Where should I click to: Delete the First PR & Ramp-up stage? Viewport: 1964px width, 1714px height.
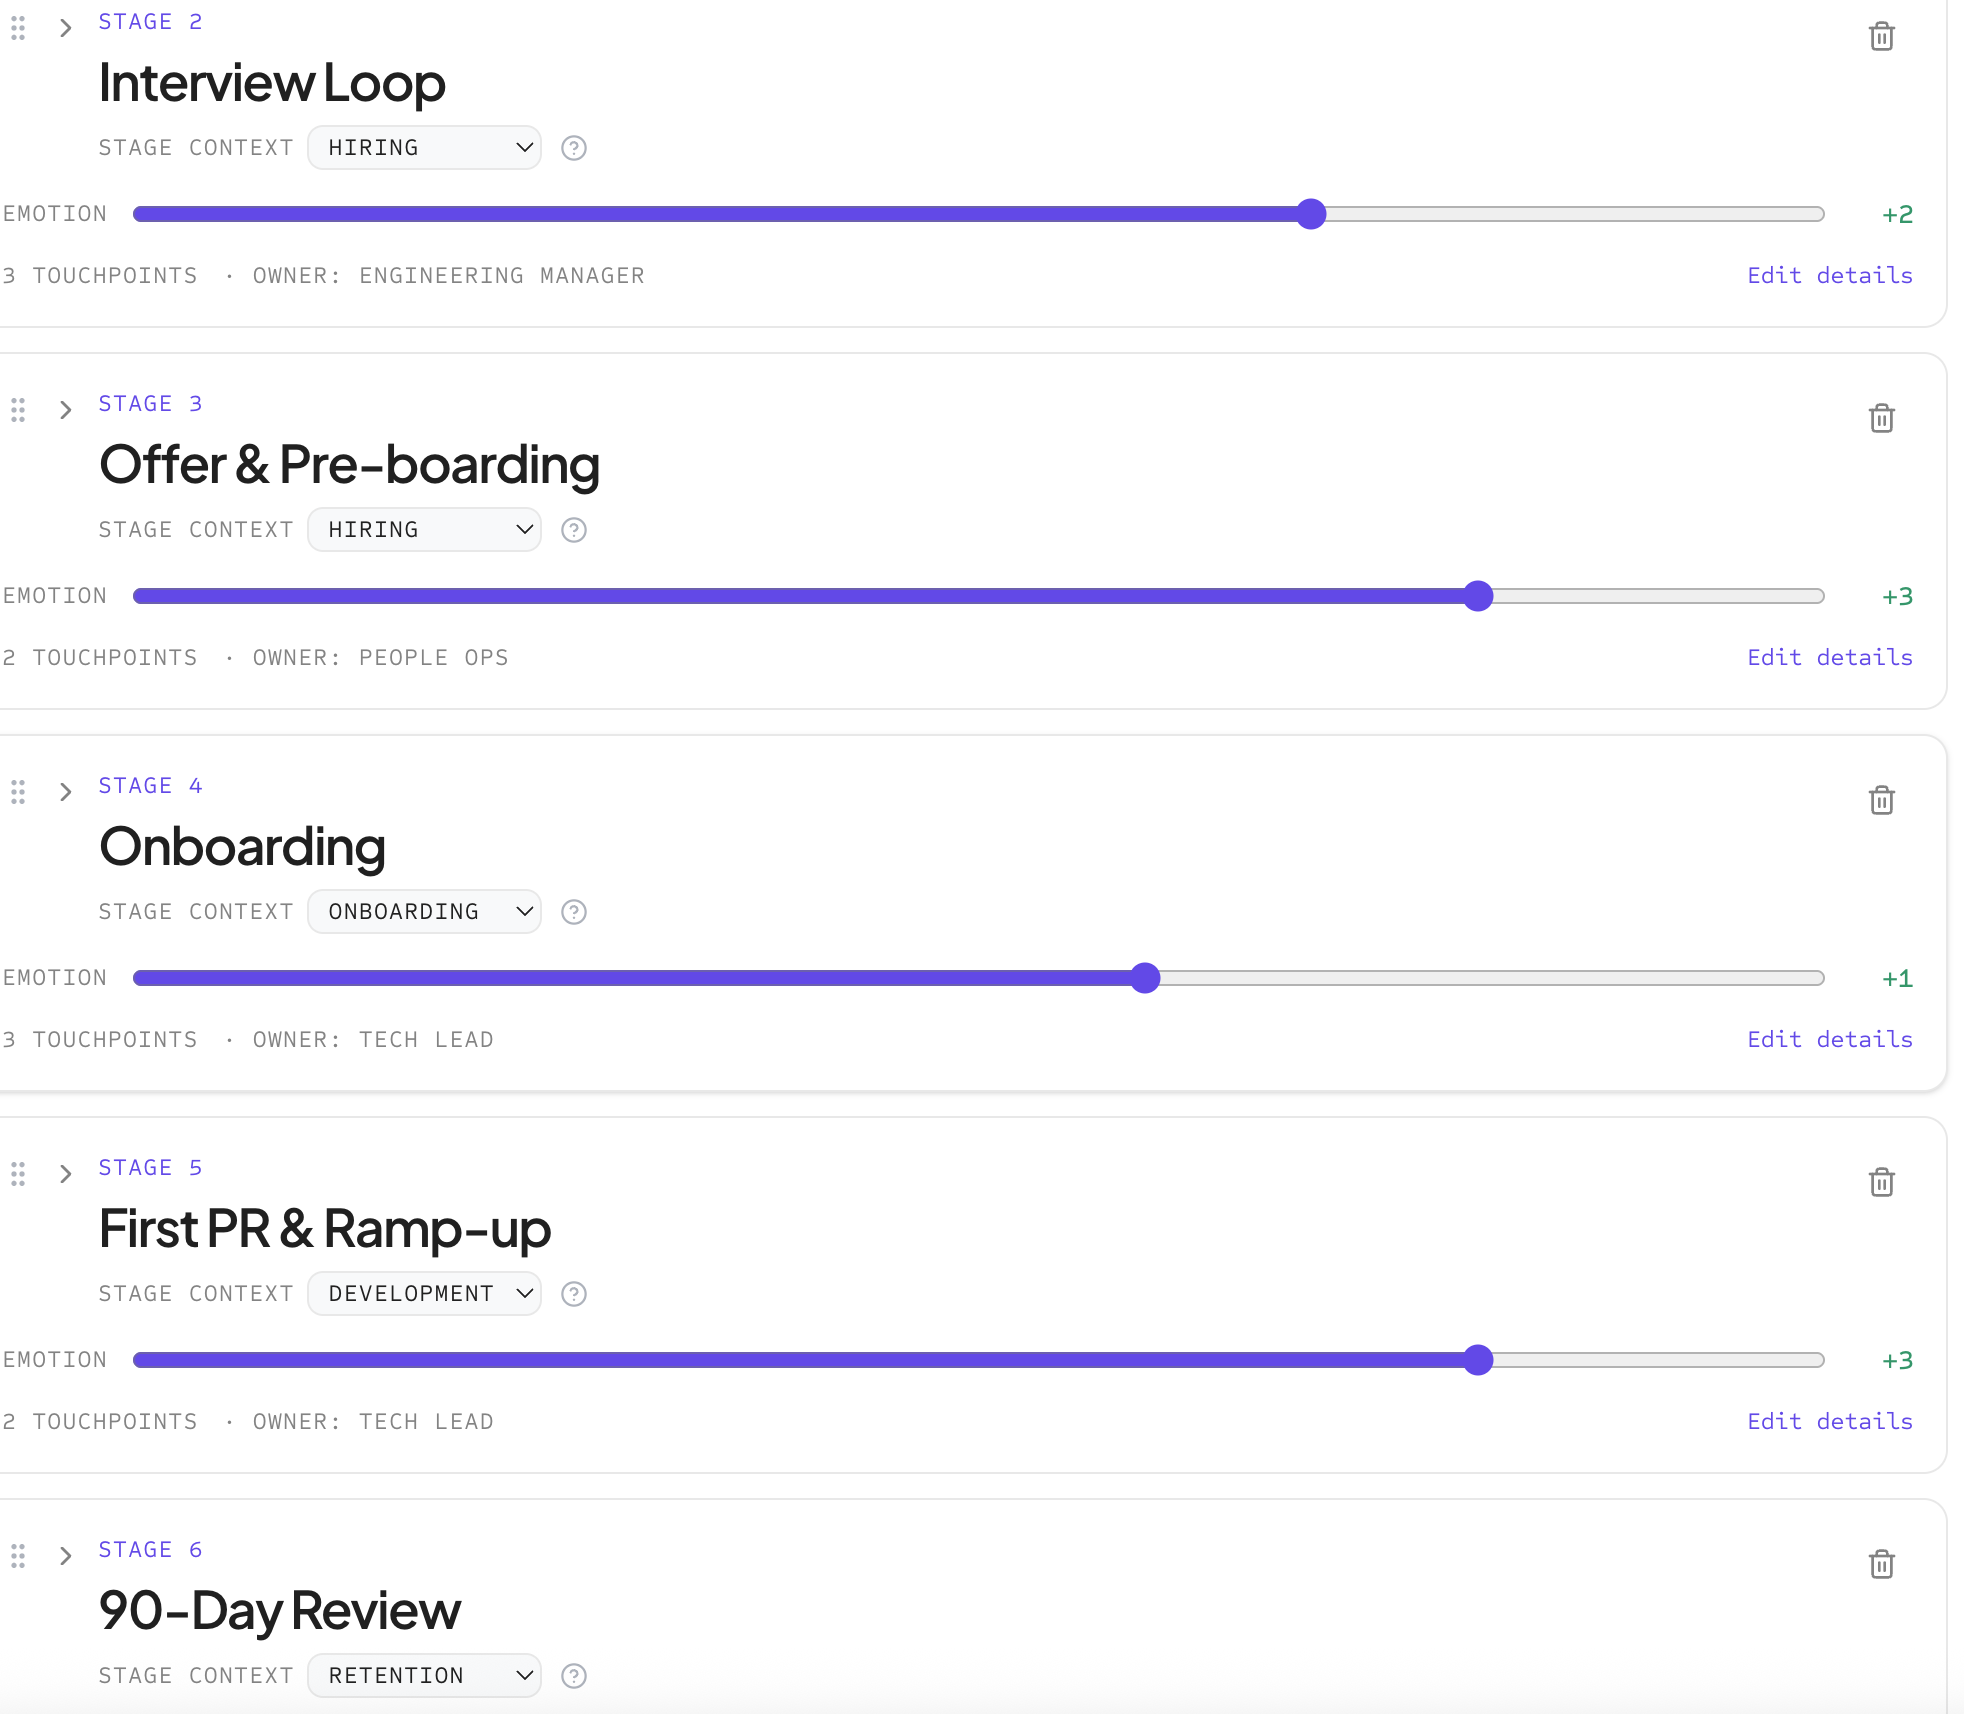[x=1881, y=1182]
